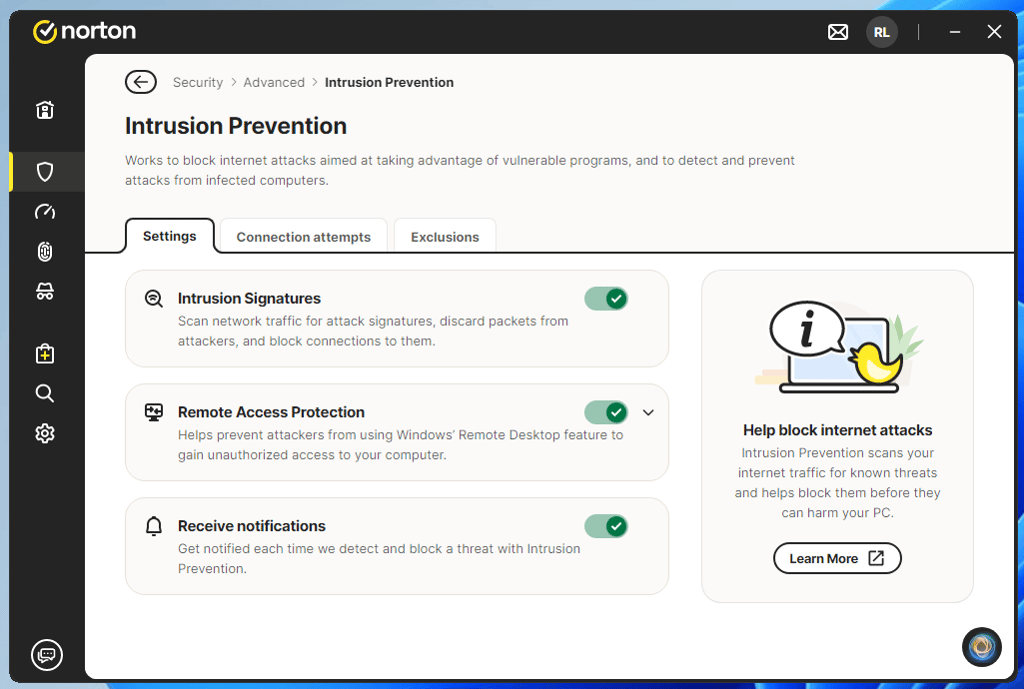Viewport: 1024px width, 689px height.
Task: Expand Remote Access Protection options chevron
Action: click(648, 412)
